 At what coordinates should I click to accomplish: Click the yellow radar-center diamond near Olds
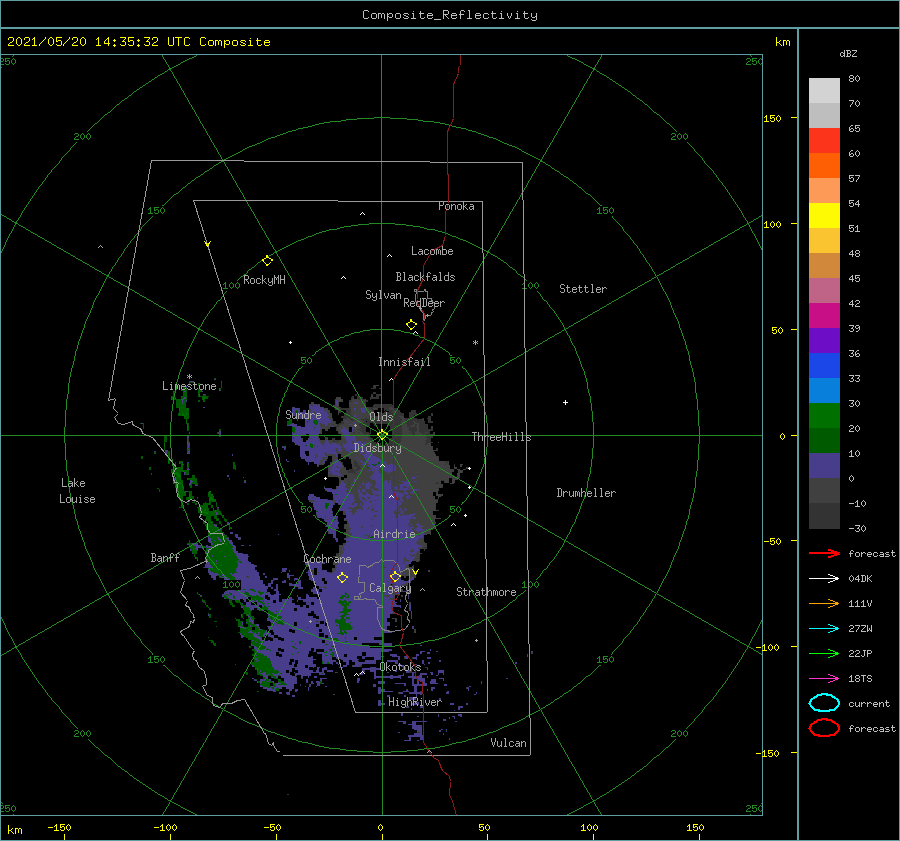(382, 435)
